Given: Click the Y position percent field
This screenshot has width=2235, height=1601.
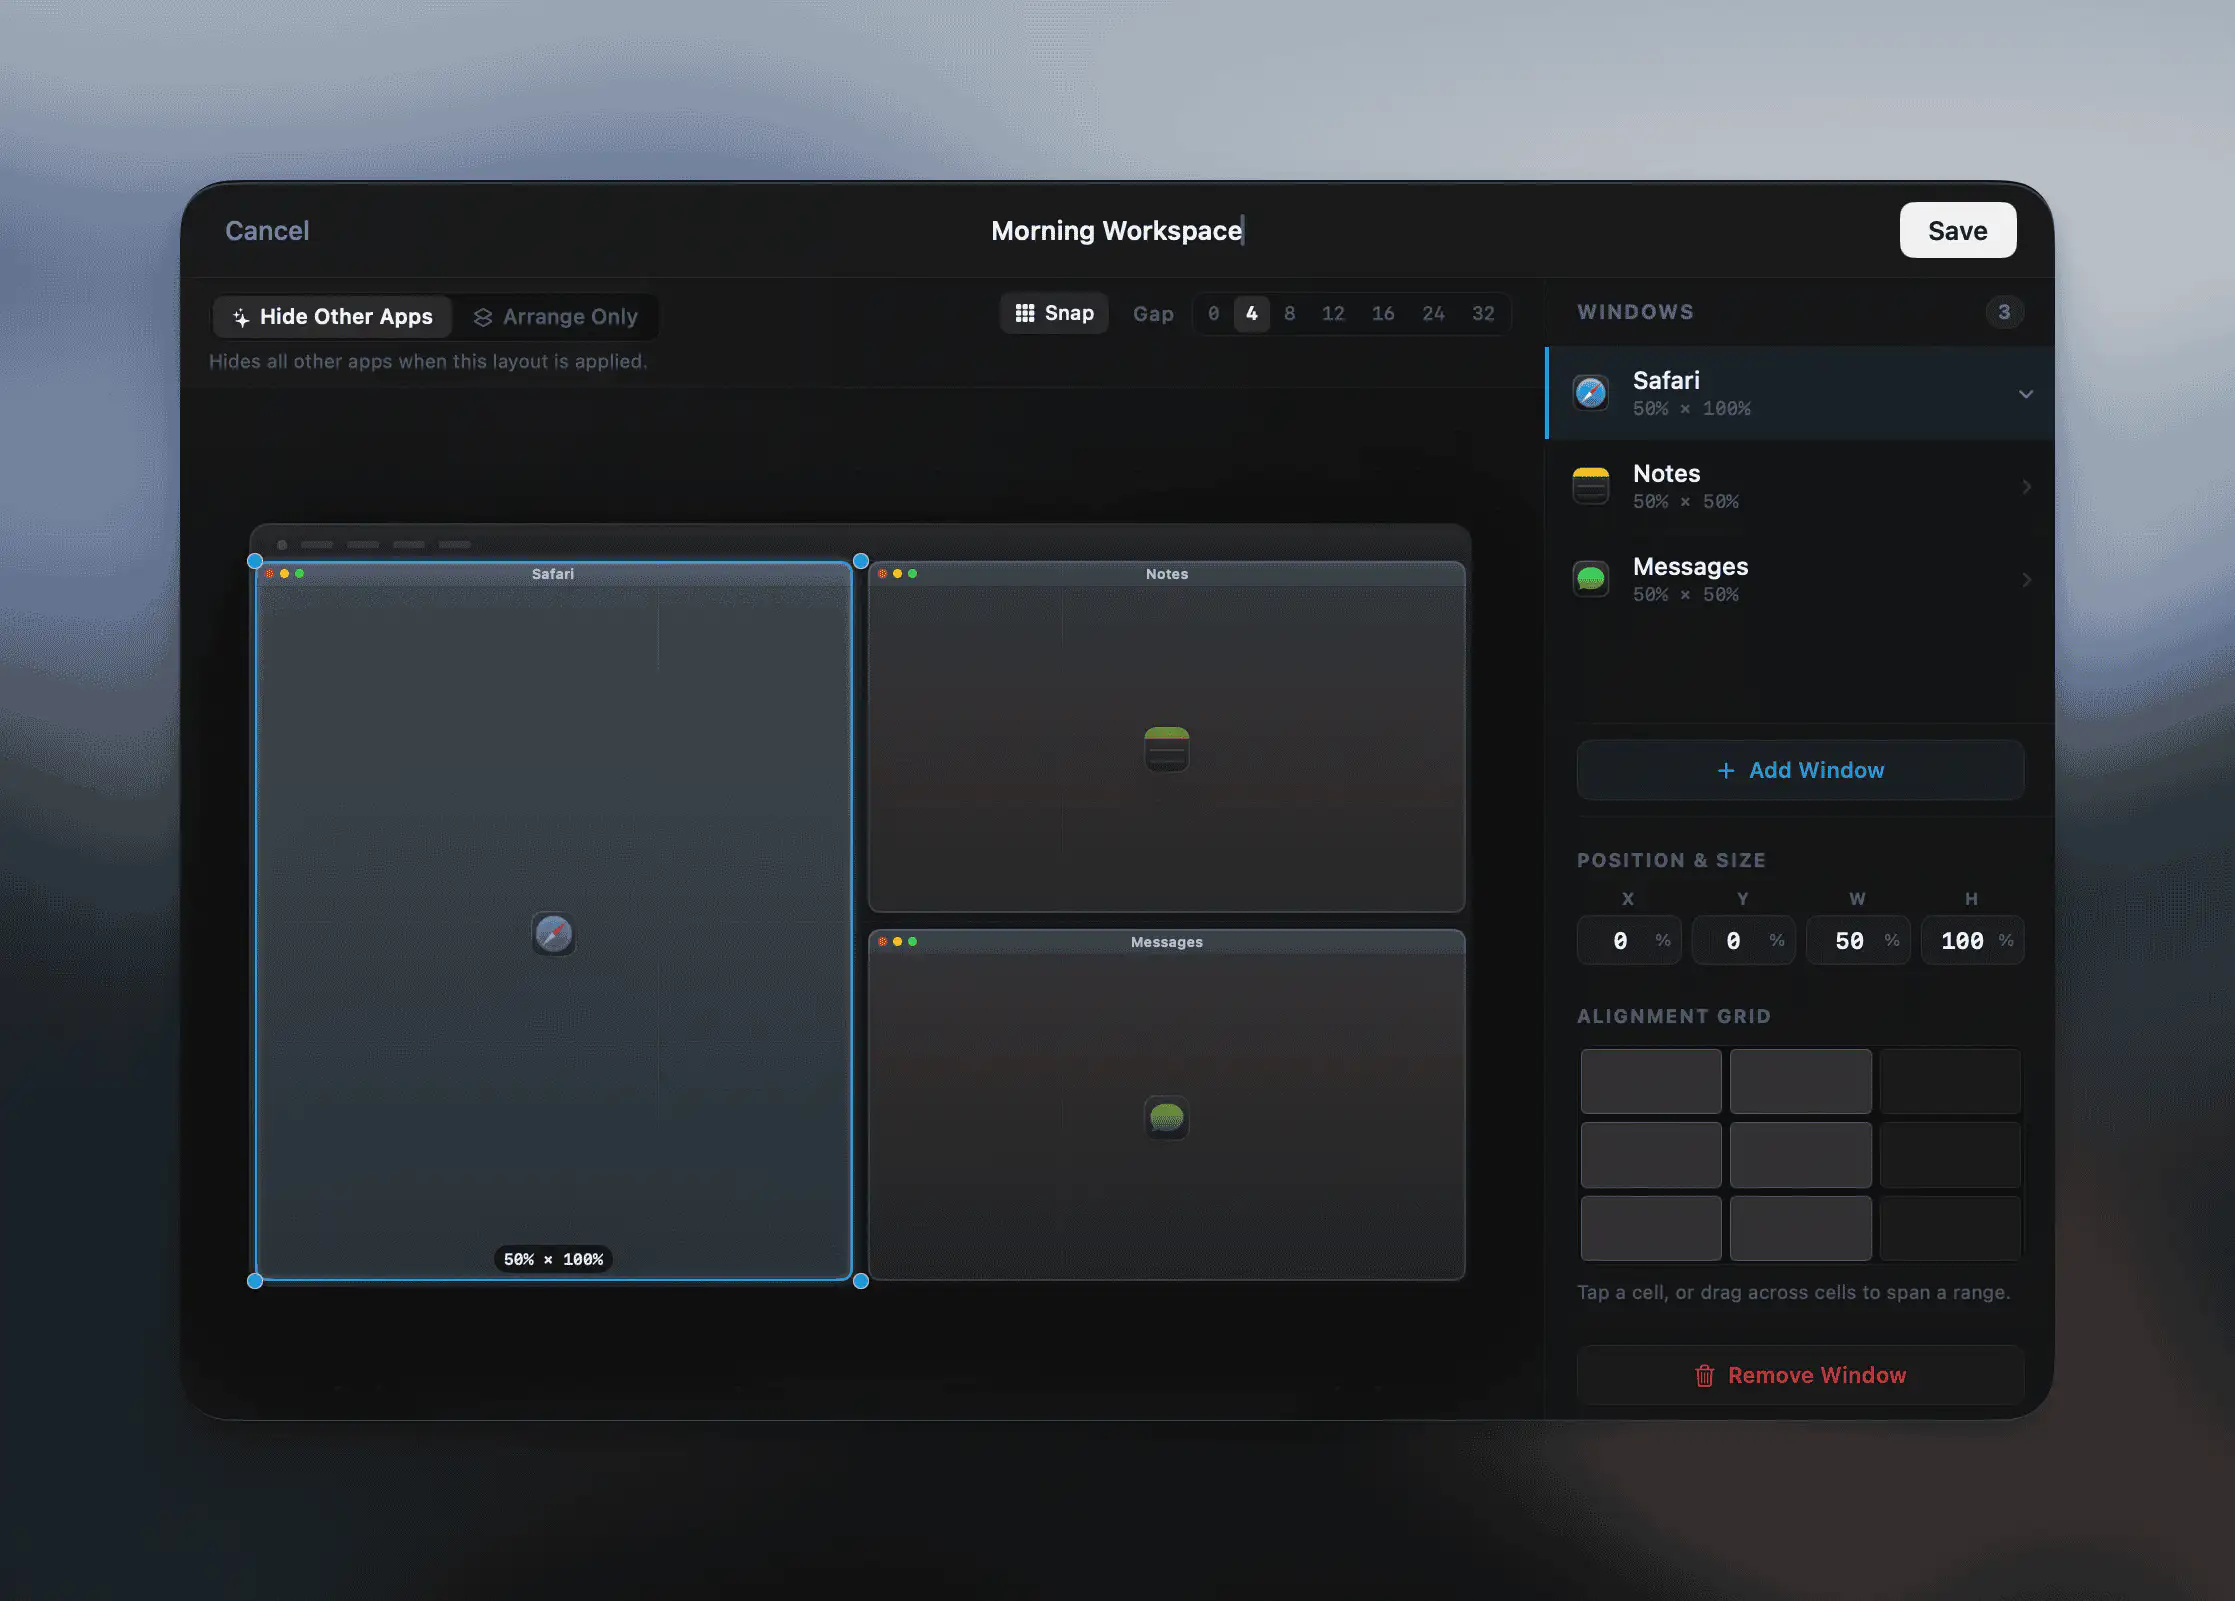Looking at the screenshot, I should point(1743,941).
